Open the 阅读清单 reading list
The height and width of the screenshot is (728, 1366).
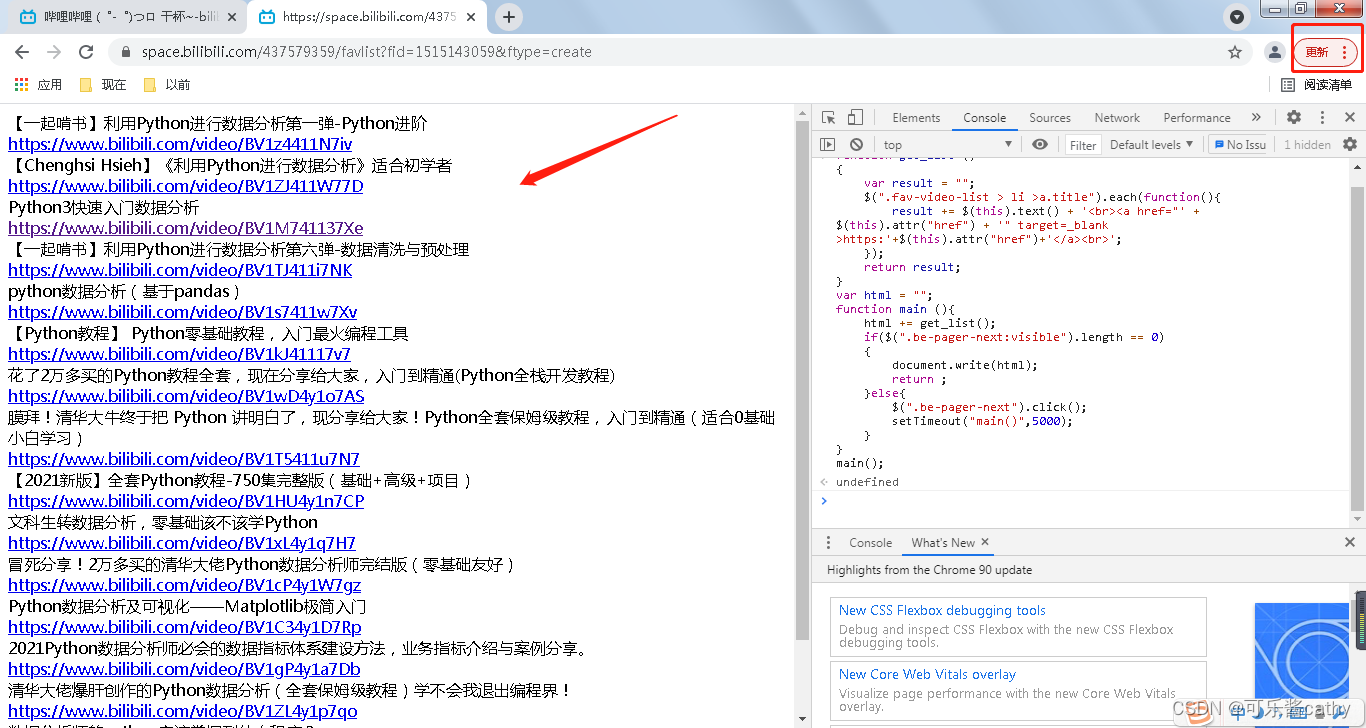1317,85
